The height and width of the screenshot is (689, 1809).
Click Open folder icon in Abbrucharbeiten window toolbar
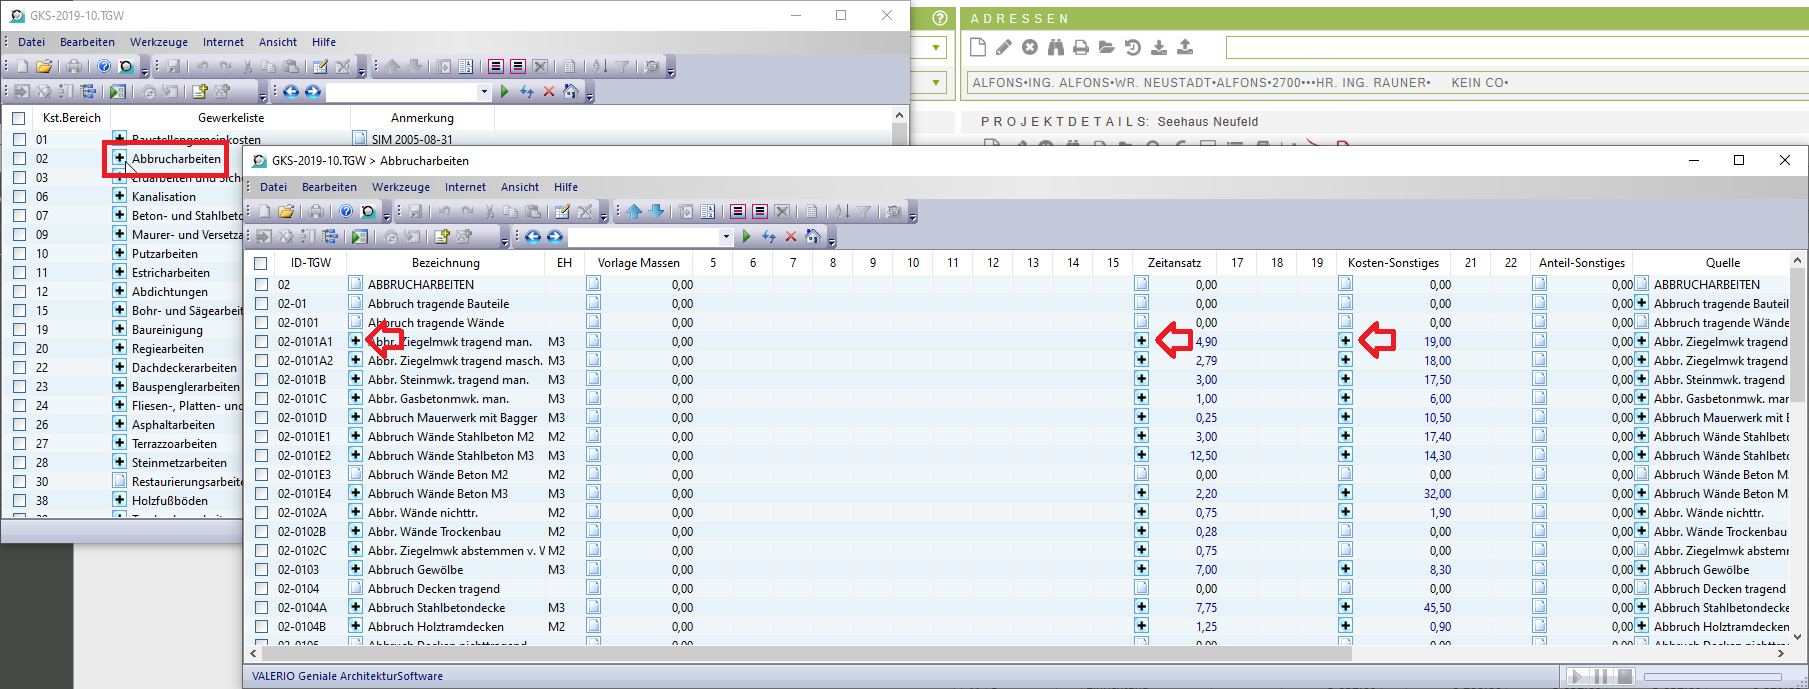coord(286,211)
